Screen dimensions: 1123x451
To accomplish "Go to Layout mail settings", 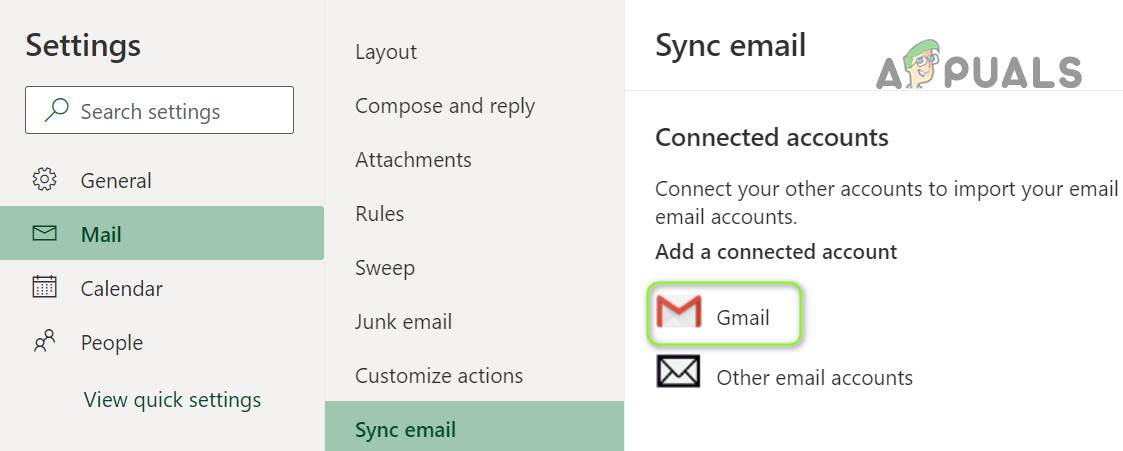I will 386,52.
